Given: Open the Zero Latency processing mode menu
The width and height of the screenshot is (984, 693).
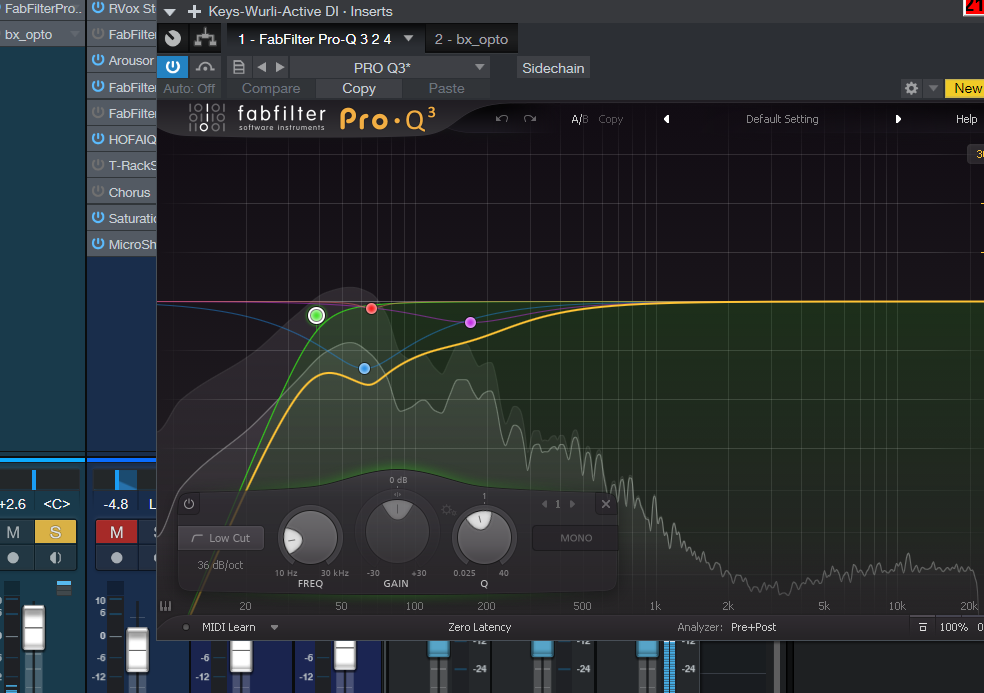Looking at the screenshot, I should tap(479, 627).
